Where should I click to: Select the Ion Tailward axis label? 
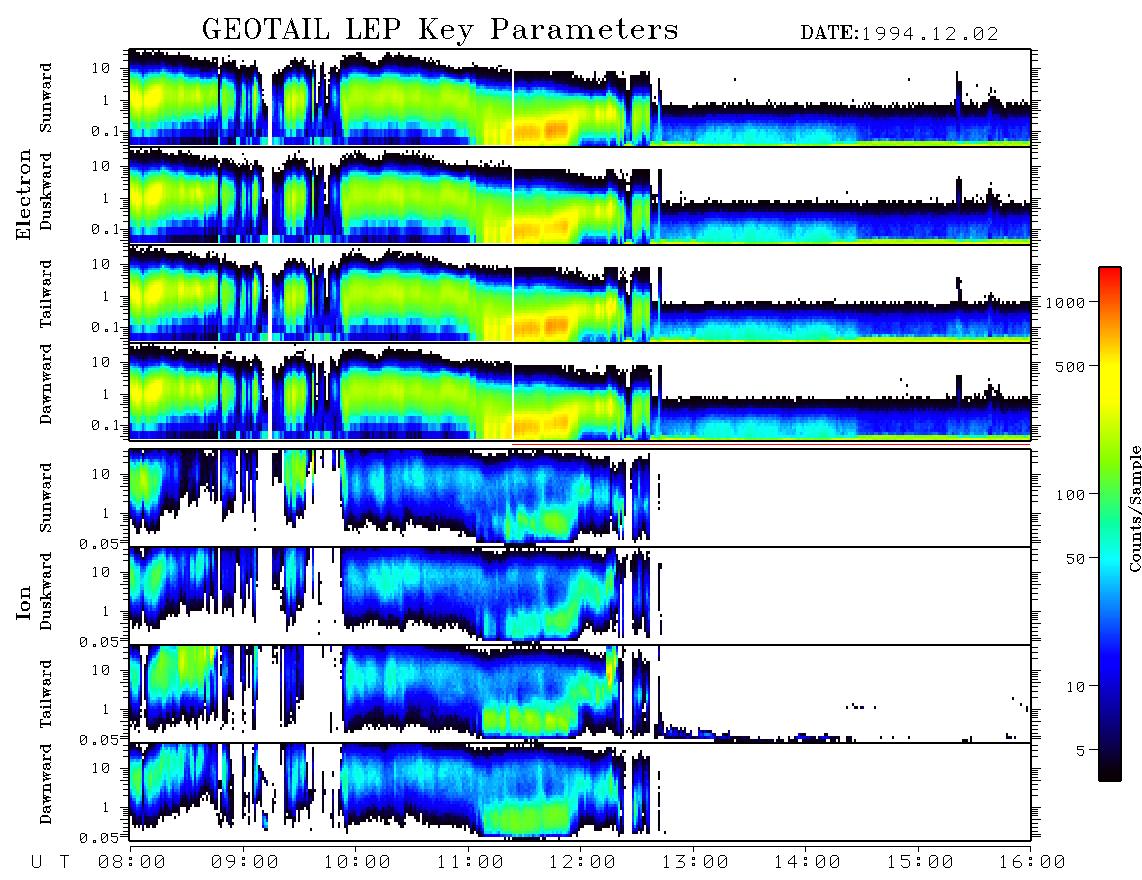click(x=46, y=694)
